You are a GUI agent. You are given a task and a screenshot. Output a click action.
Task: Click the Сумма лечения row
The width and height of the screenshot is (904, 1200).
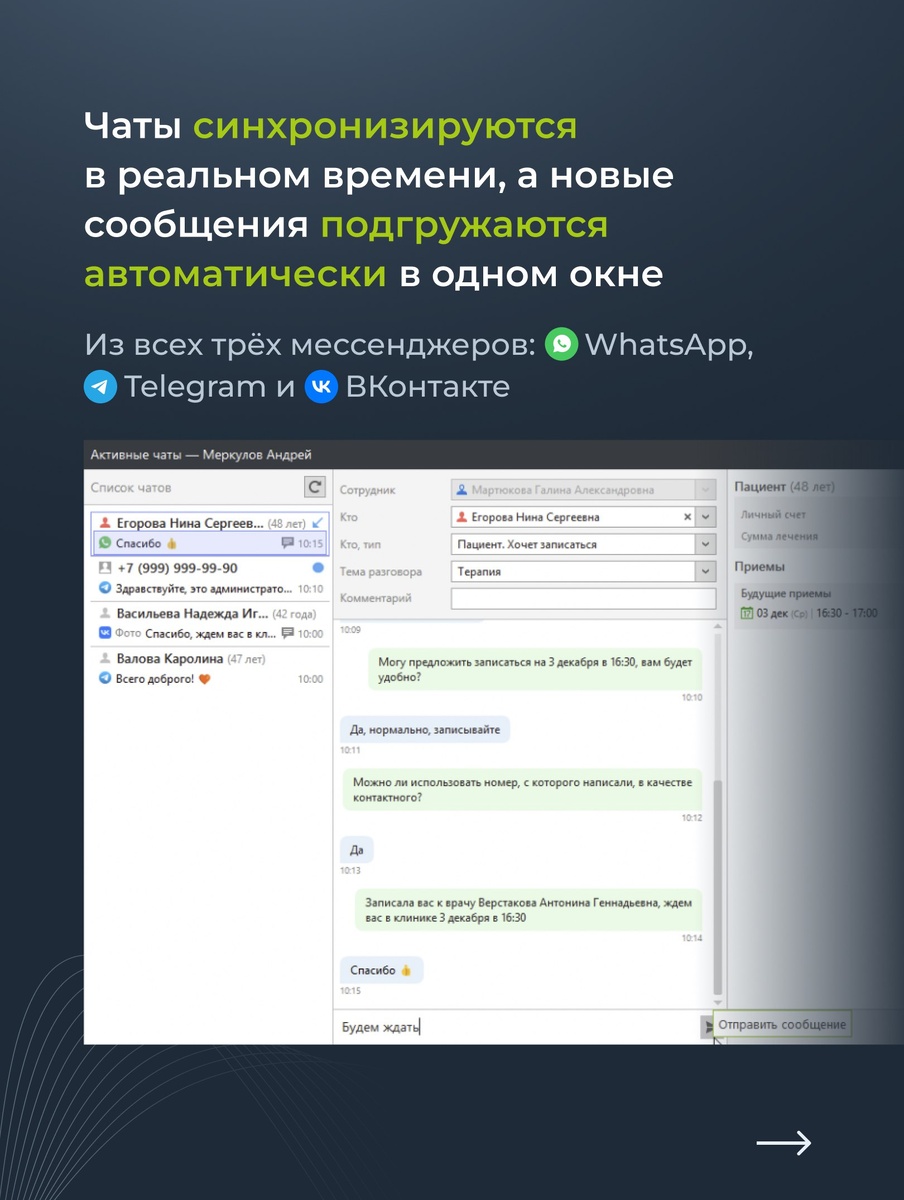(779, 537)
